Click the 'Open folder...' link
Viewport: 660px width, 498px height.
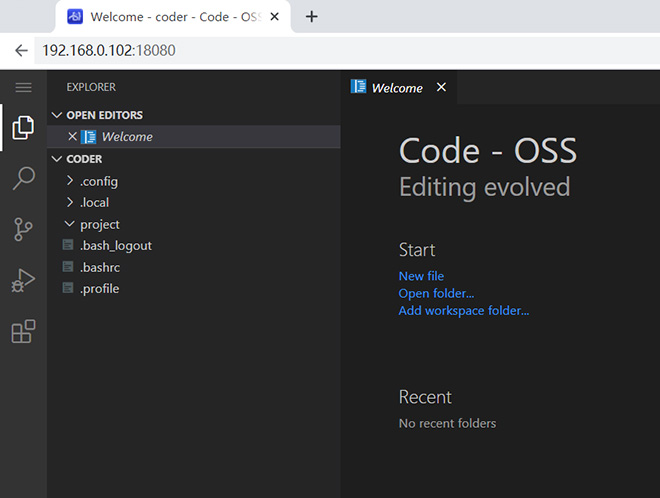pyautogui.click(x=436, y=293)
